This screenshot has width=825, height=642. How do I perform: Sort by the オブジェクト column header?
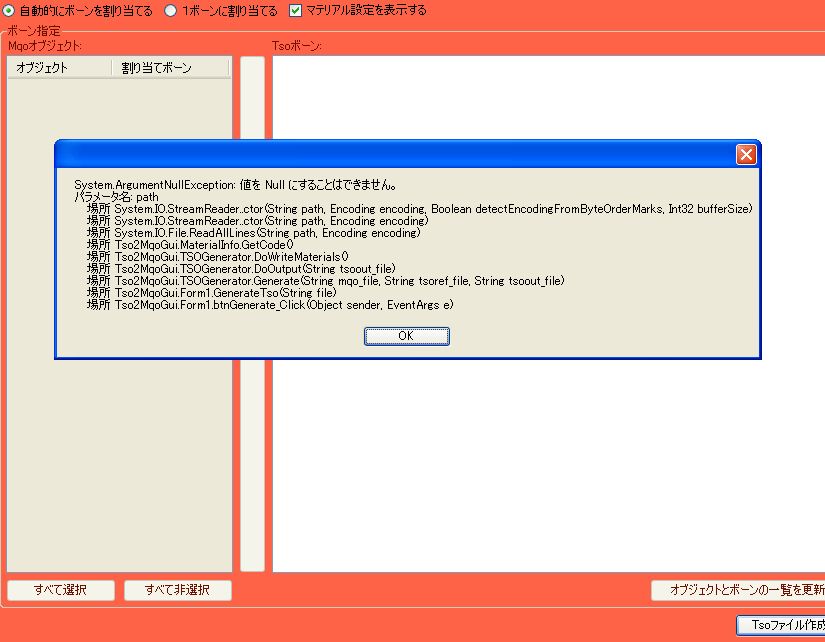click(58, 68)
